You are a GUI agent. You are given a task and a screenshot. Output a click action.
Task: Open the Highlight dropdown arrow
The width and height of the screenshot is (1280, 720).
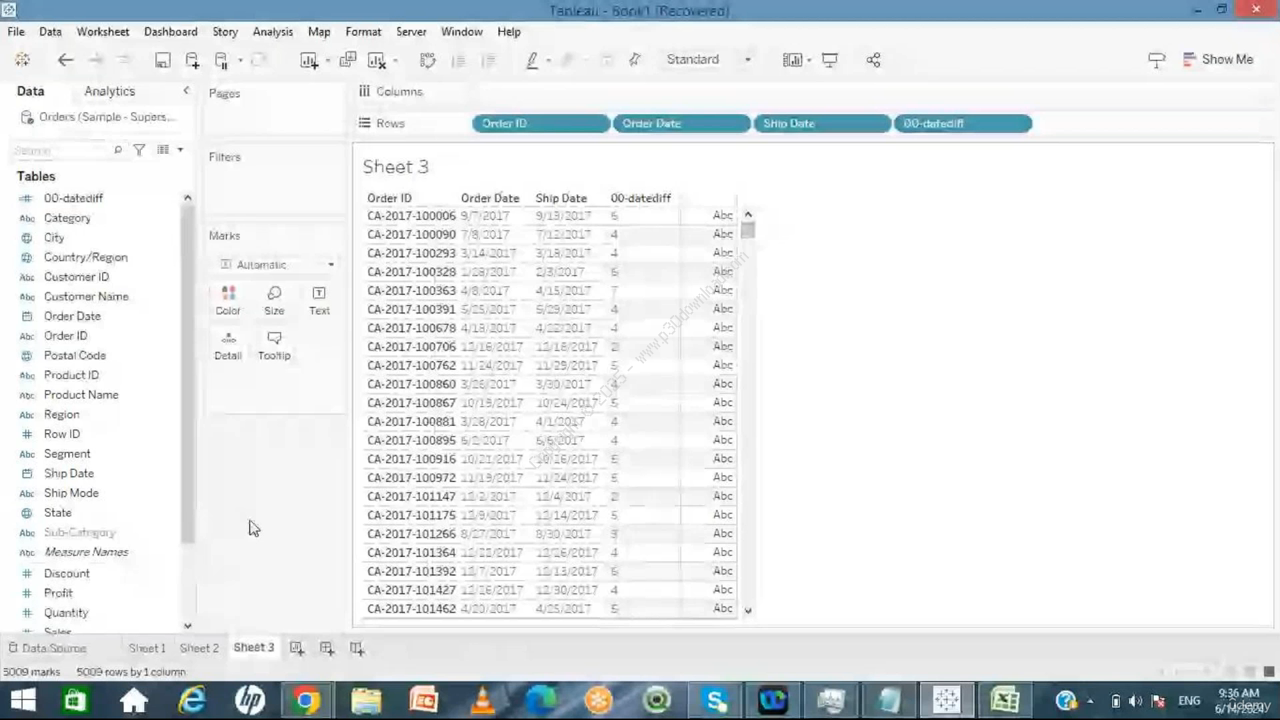(x=548, y=60)
